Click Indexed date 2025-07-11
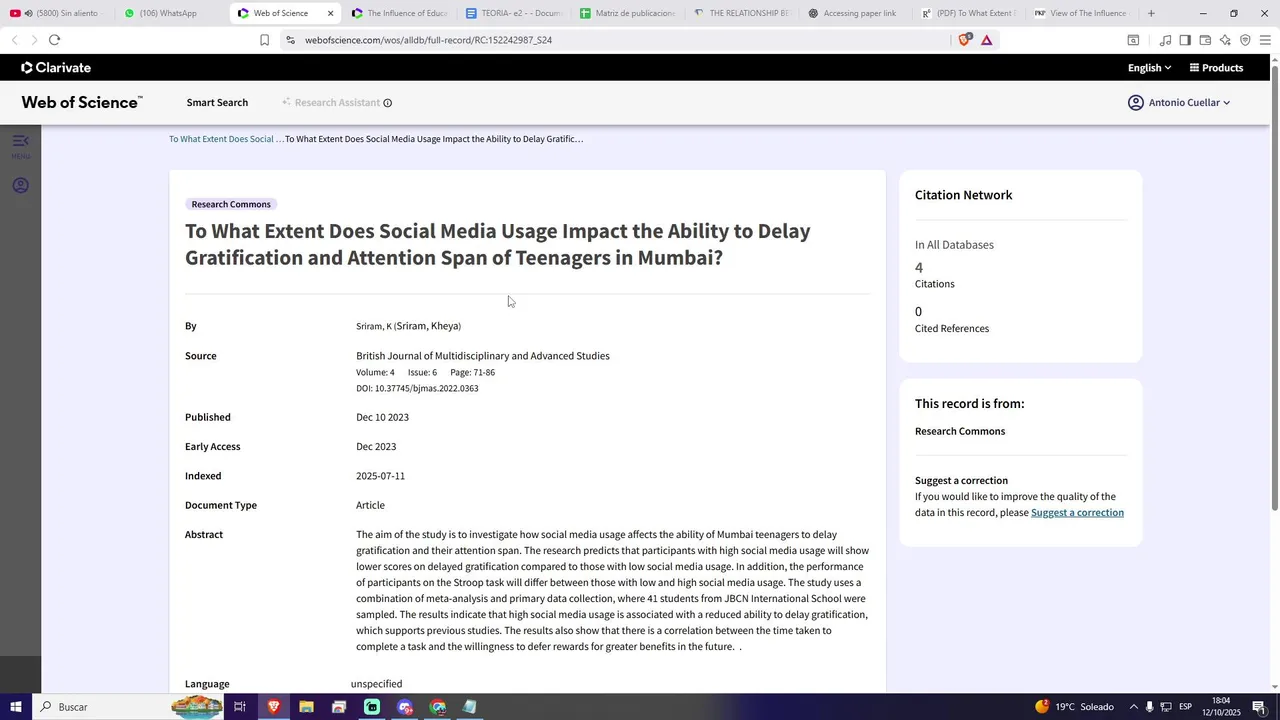 click(380, 476)
